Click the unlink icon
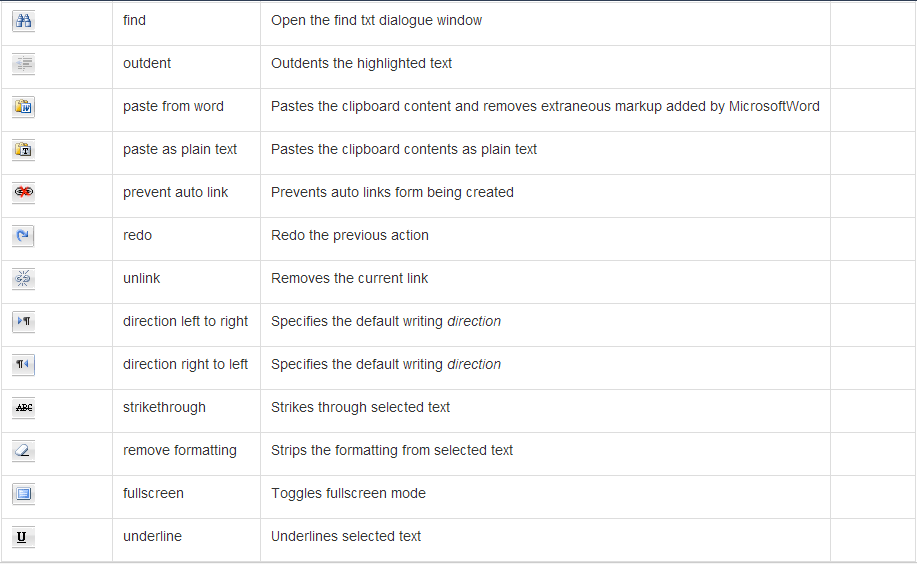Viewport: 917px width, 564px height. click(24, 279)
